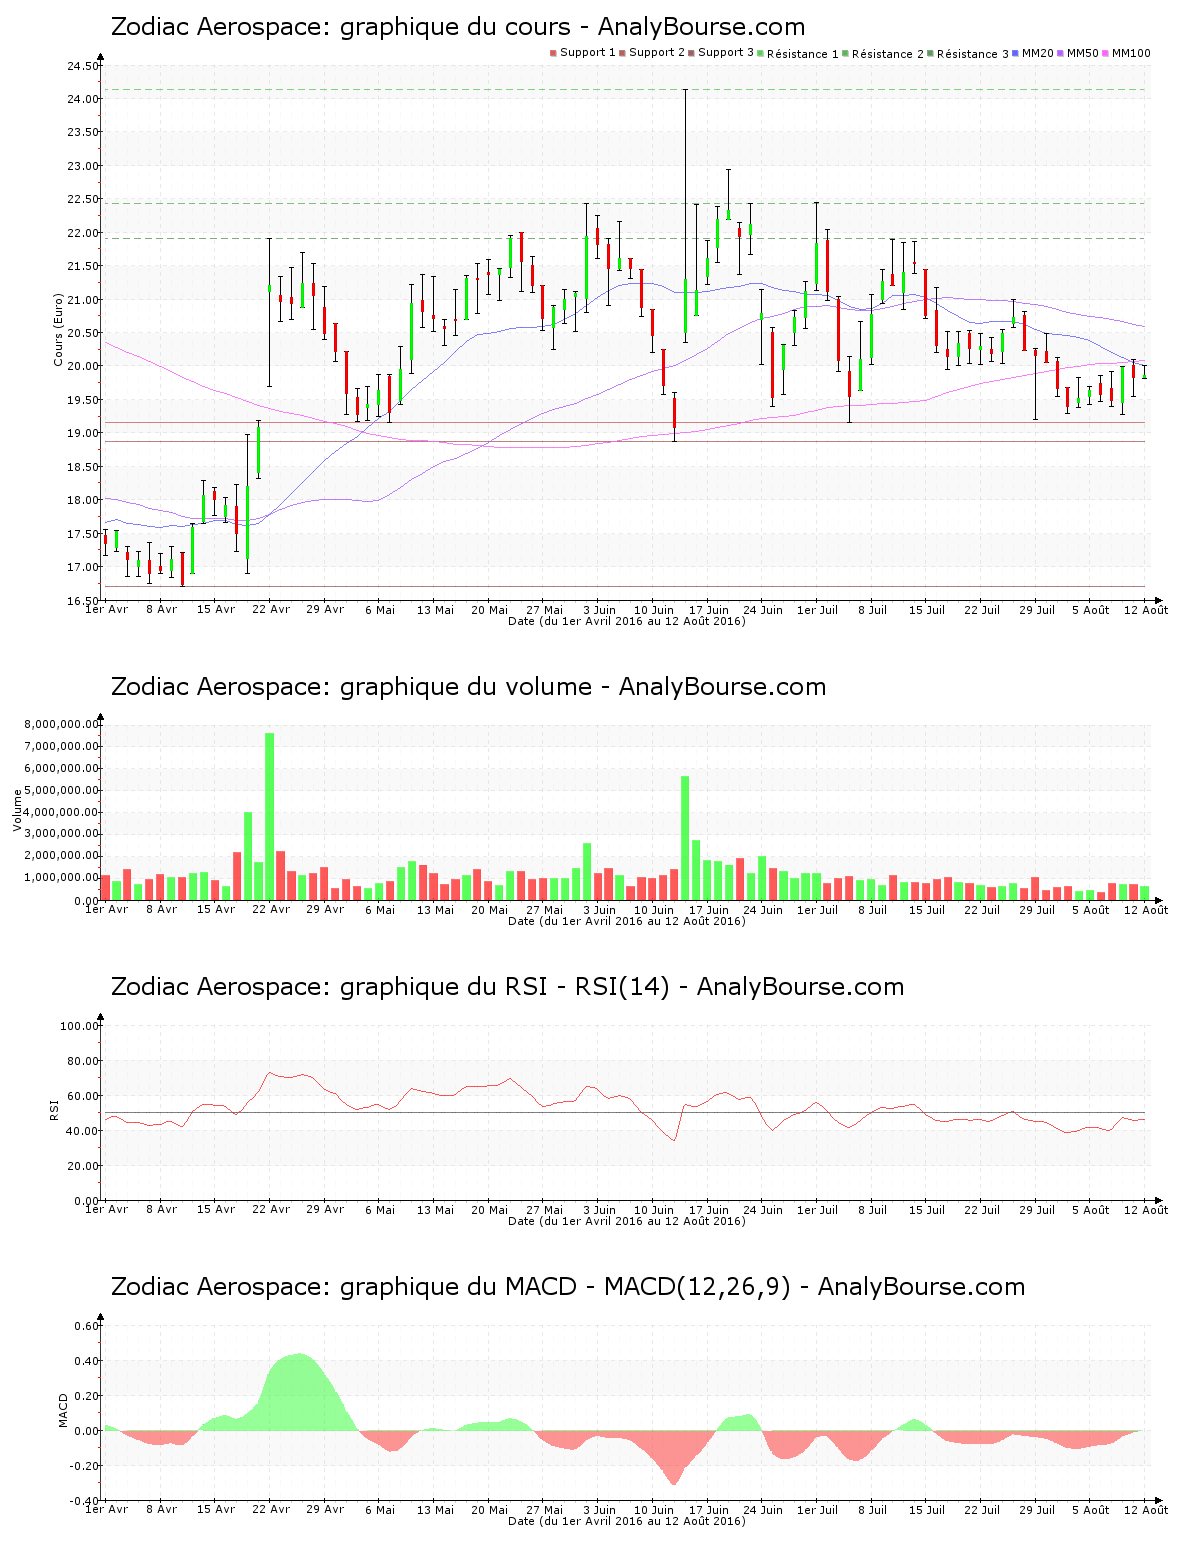Click the '12 Août' date under price chart
1200x1550 pixels.
[x=1146, y=610]
